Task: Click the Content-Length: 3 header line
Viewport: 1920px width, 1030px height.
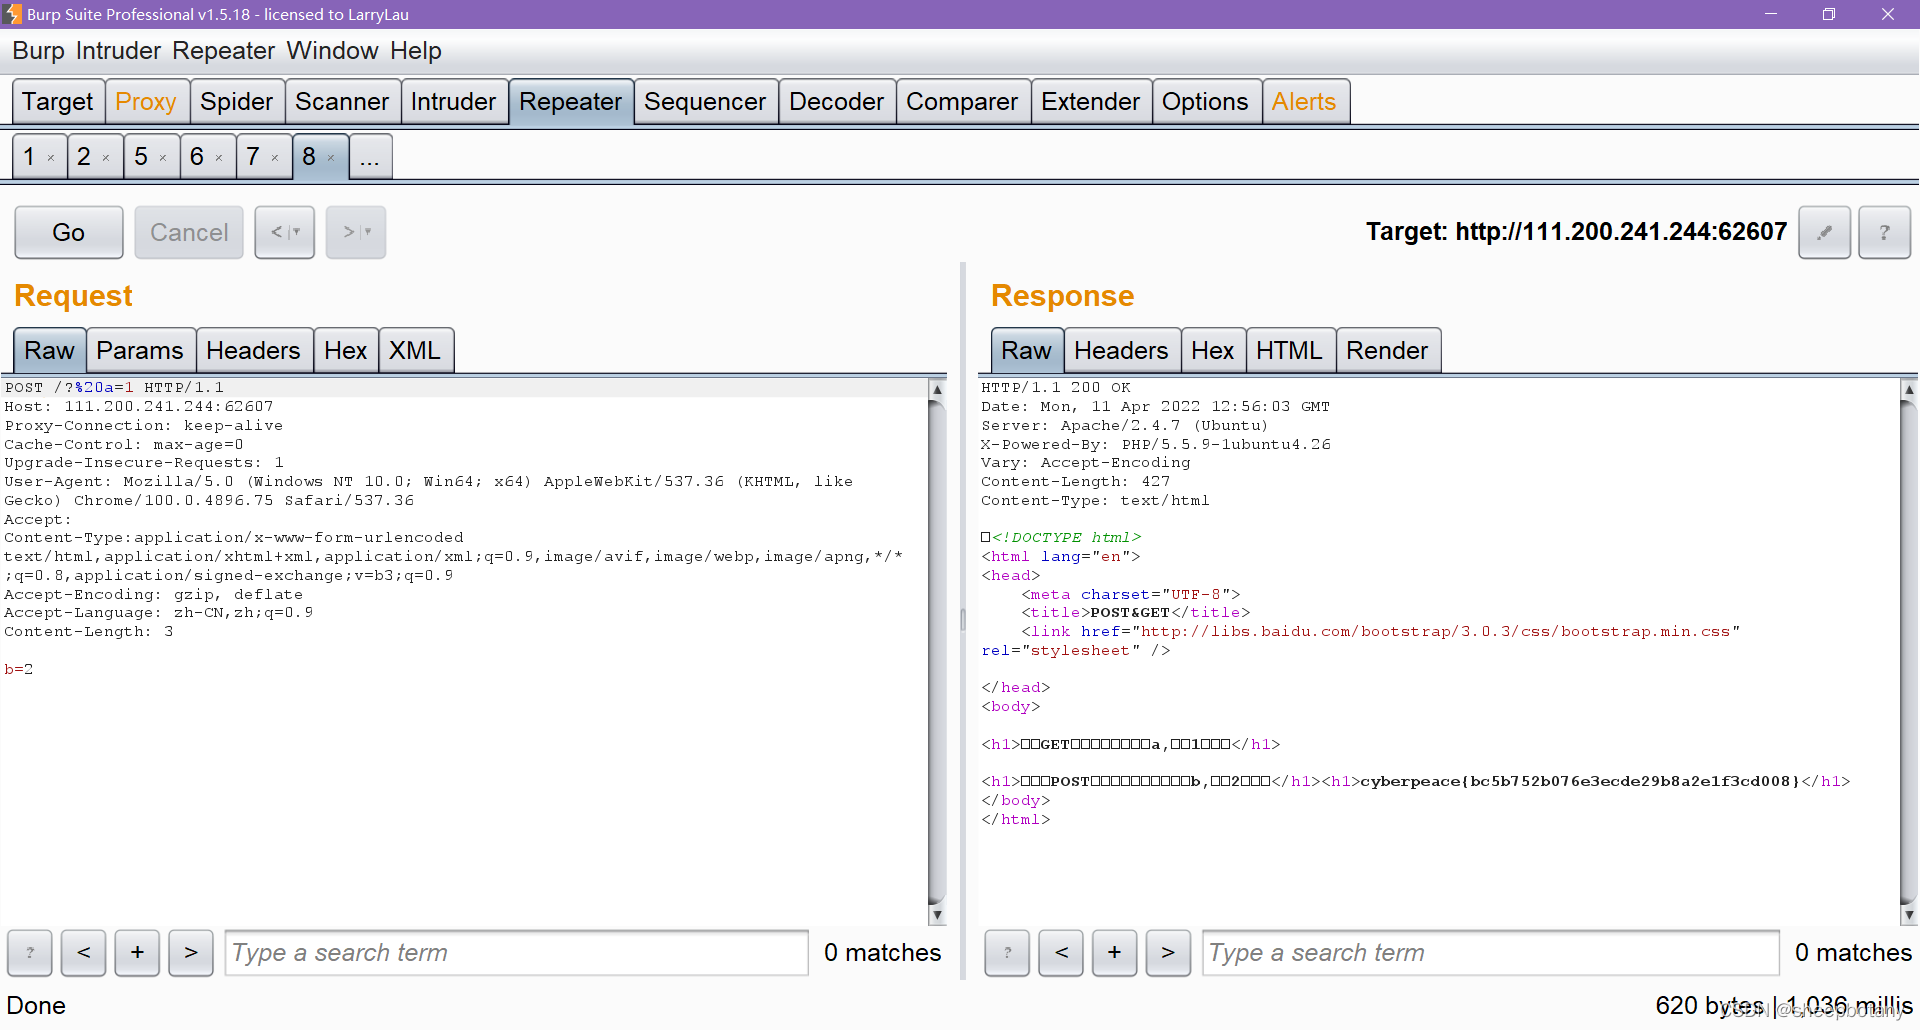Action: coord(89,632)
